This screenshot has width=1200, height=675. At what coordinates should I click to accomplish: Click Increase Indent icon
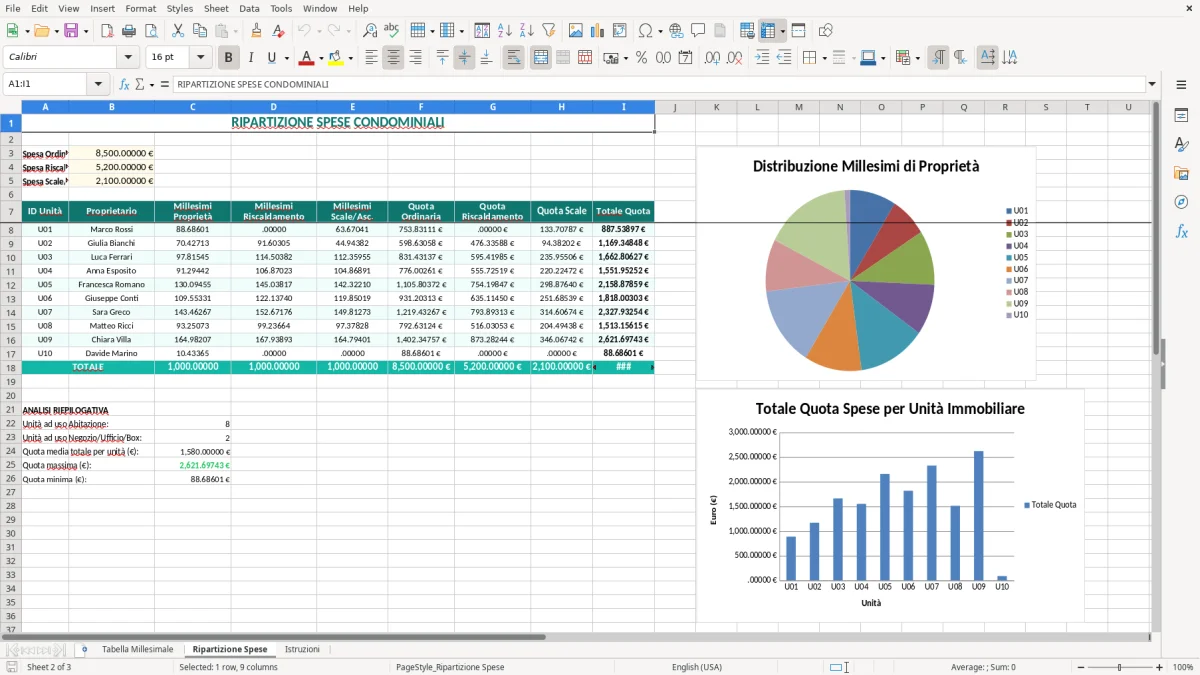(762, 58)
